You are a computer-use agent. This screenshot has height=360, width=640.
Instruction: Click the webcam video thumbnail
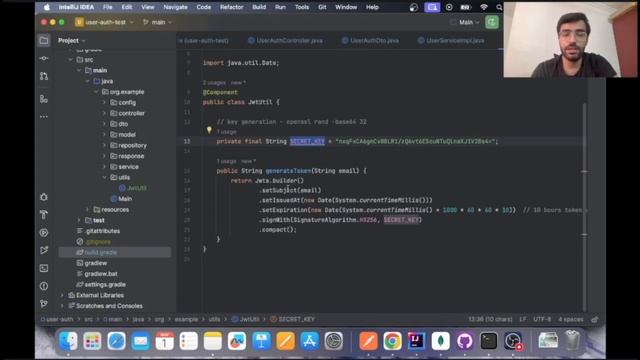point(570,40)
